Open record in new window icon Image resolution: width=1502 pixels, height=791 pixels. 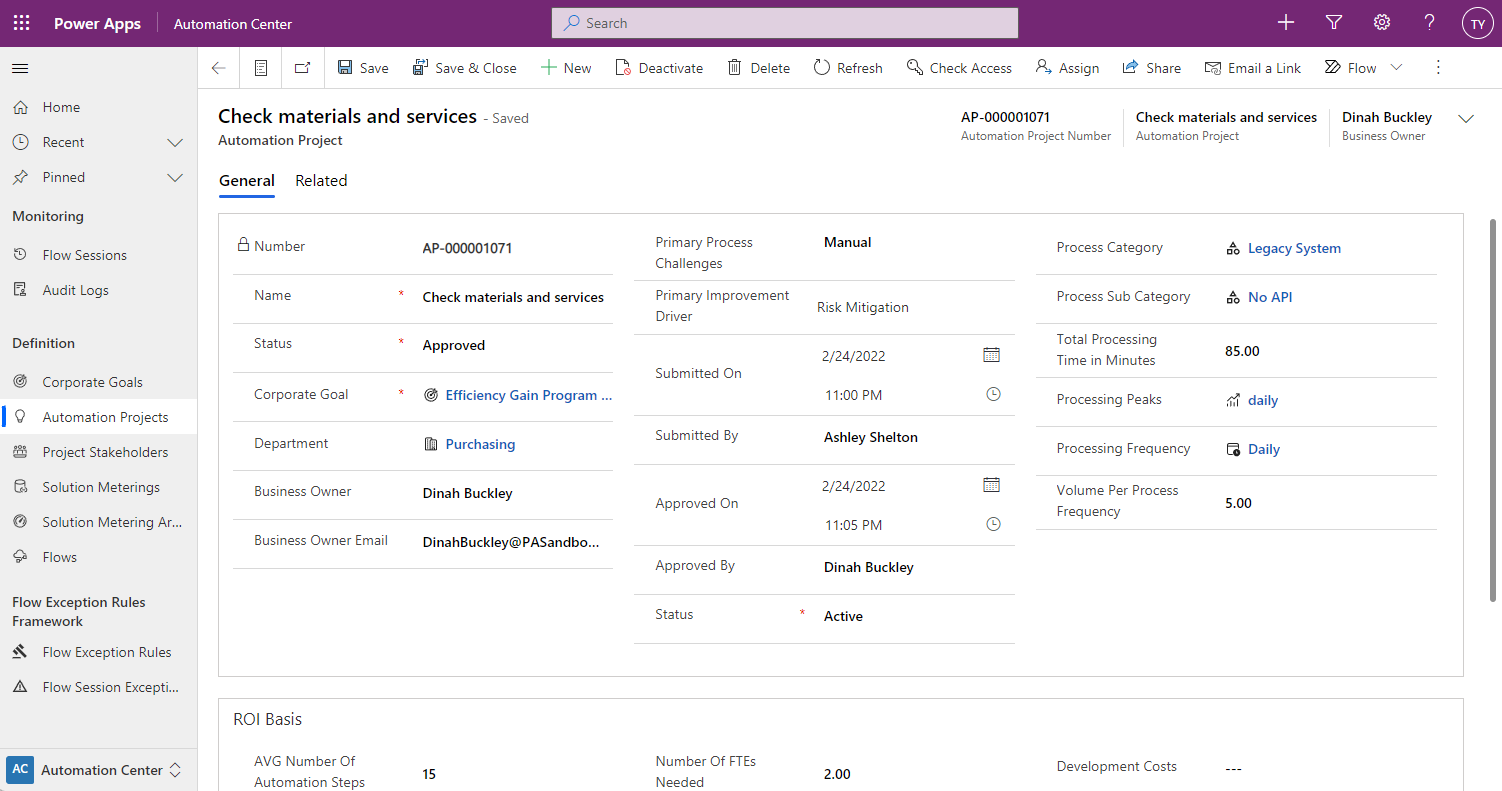[302, 68]
